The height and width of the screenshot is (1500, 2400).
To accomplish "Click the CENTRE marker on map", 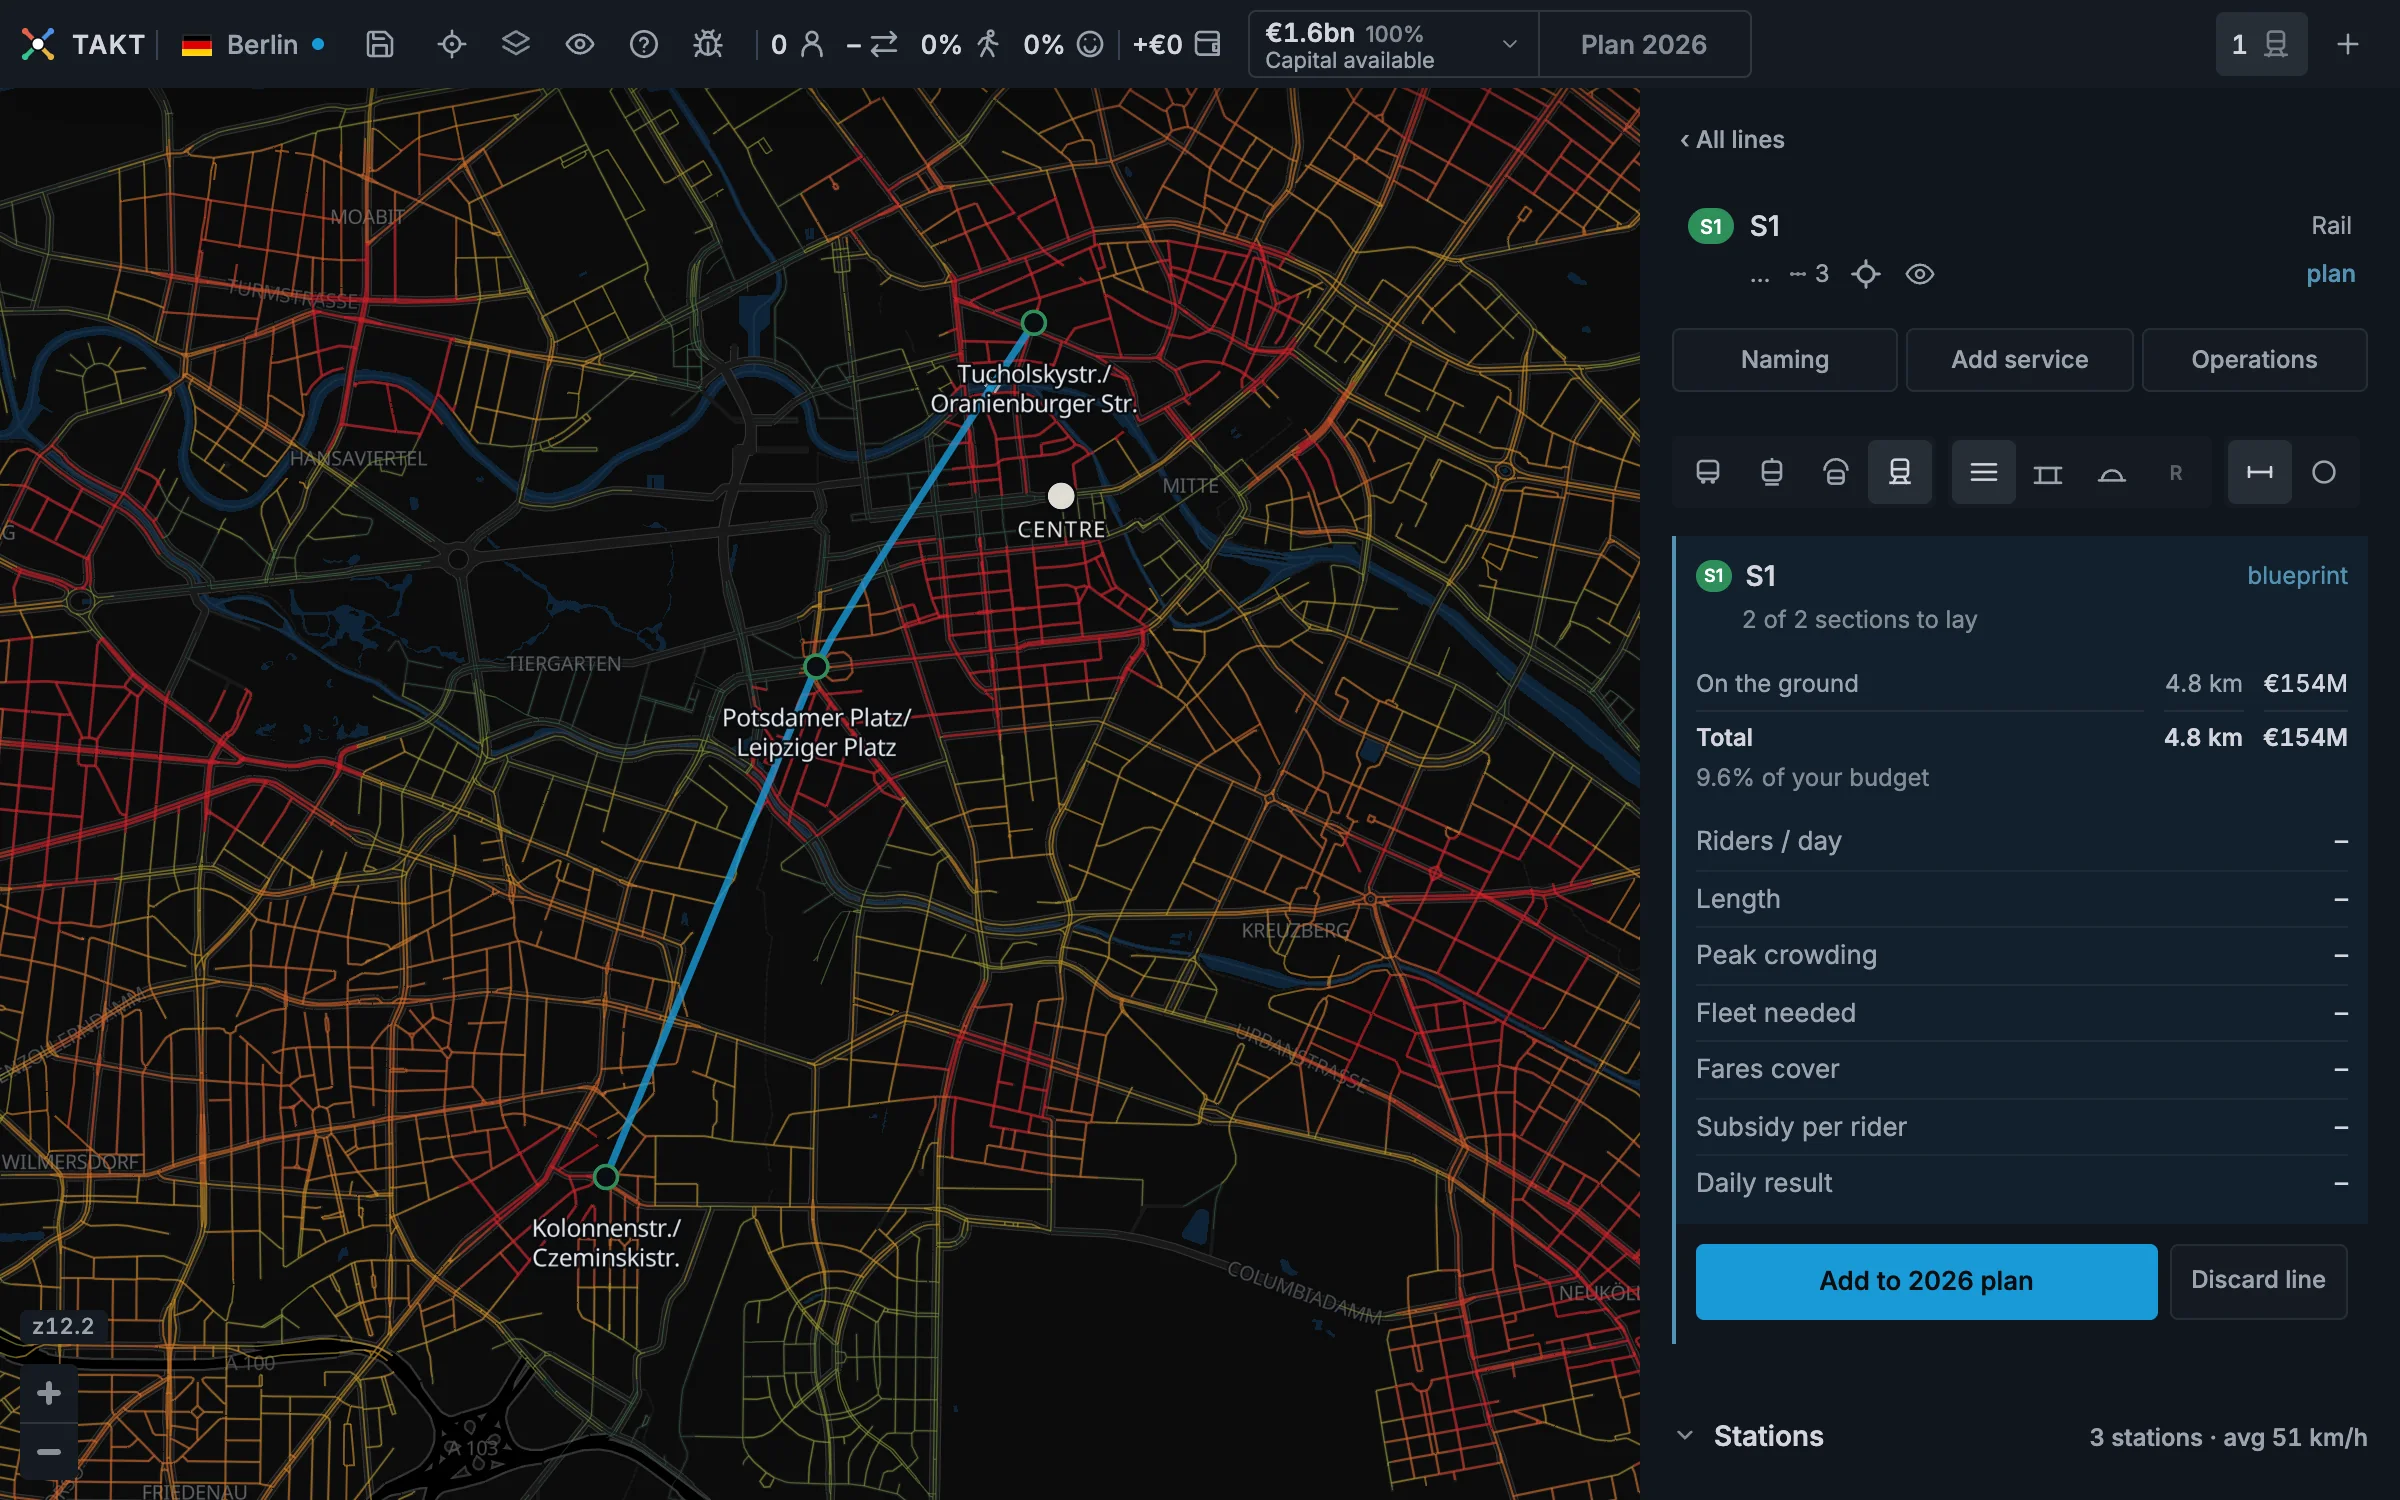I will point(1061,496).
